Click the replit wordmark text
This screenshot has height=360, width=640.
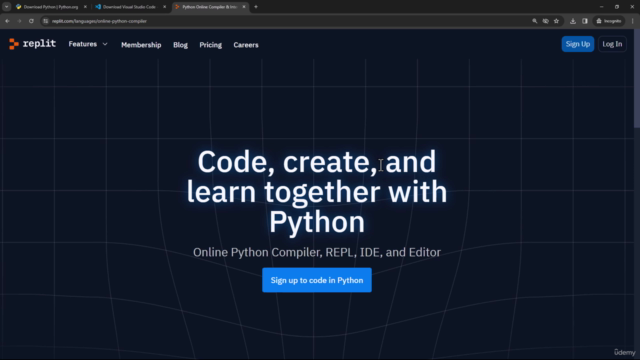[x=39, y=44]
